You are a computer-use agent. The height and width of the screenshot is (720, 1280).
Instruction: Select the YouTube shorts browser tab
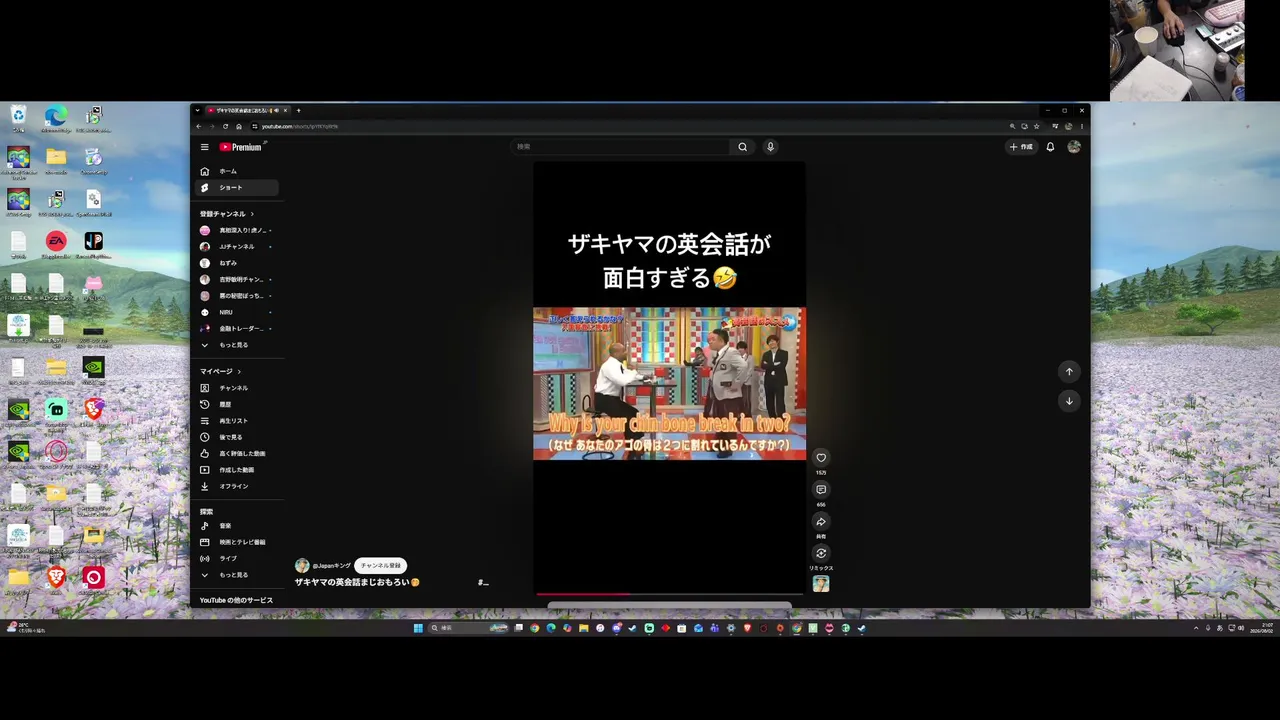(247, 110)
